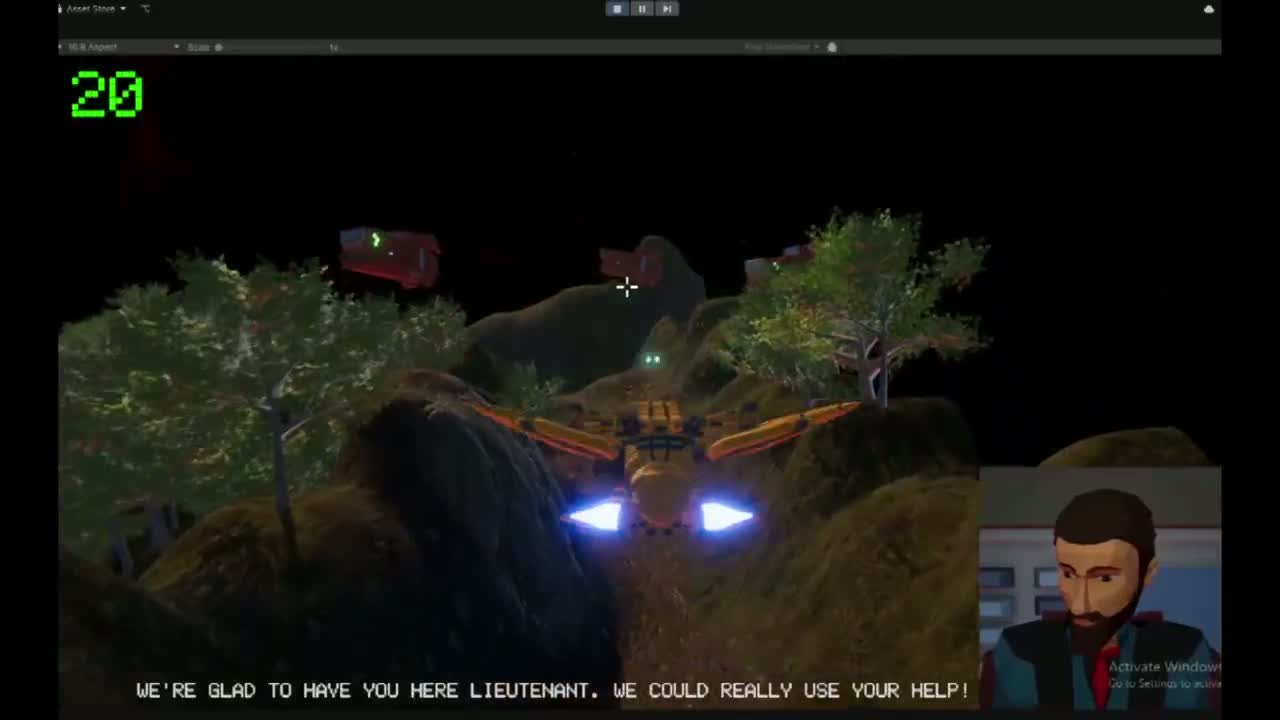Stop play mode with the active play button
Image resolution: width=1280 pixels, height=720 pixels.
617,8
